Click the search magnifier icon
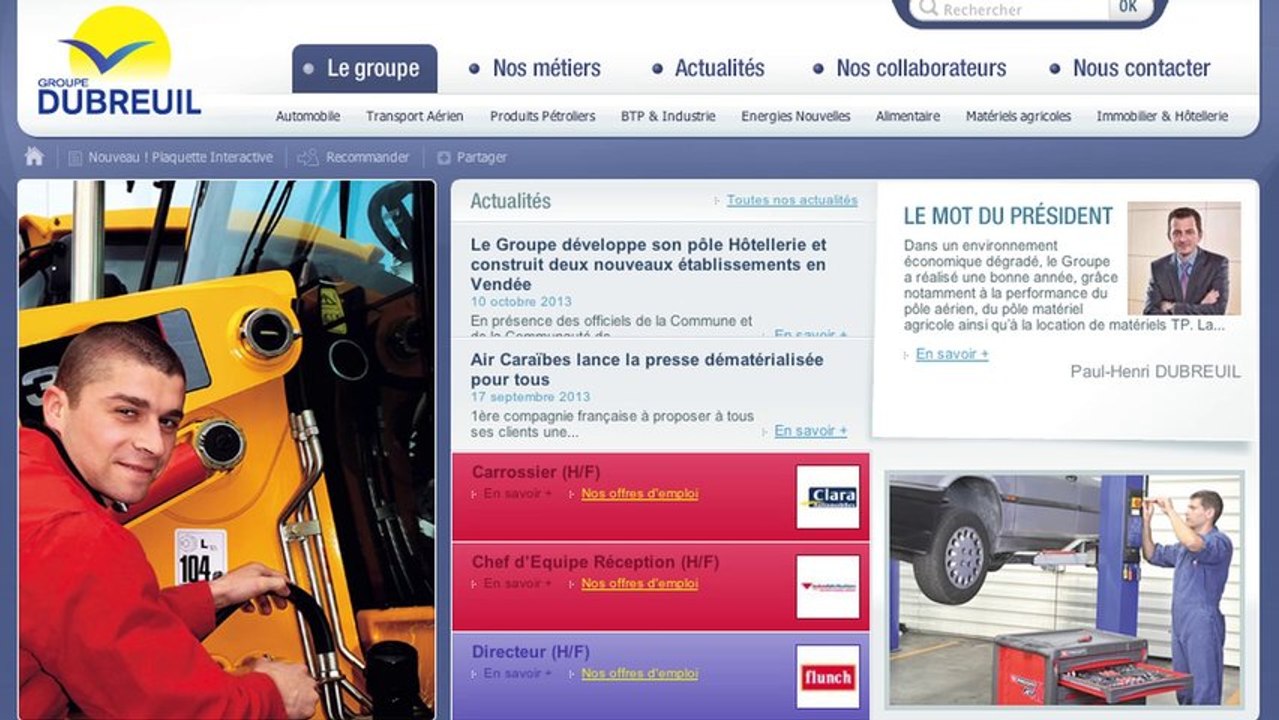1279x720 pixels. tap(928, 9)
